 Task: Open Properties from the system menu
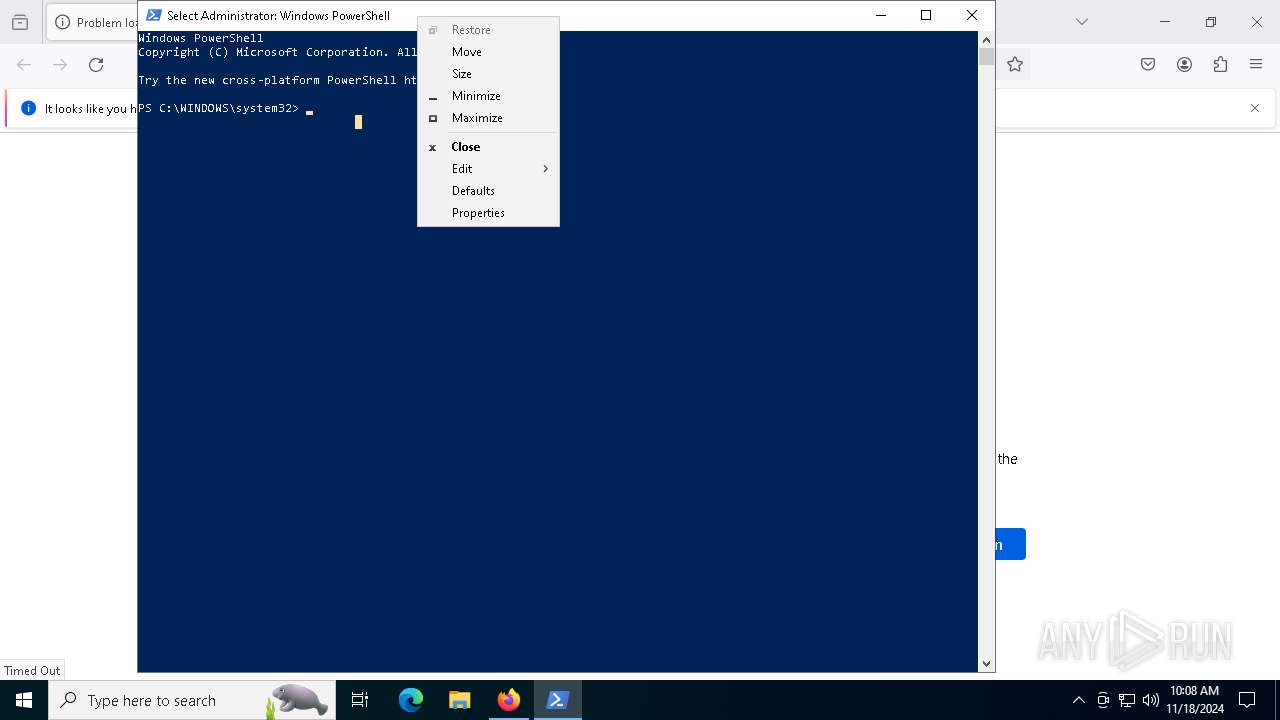[x=488, y=213]
